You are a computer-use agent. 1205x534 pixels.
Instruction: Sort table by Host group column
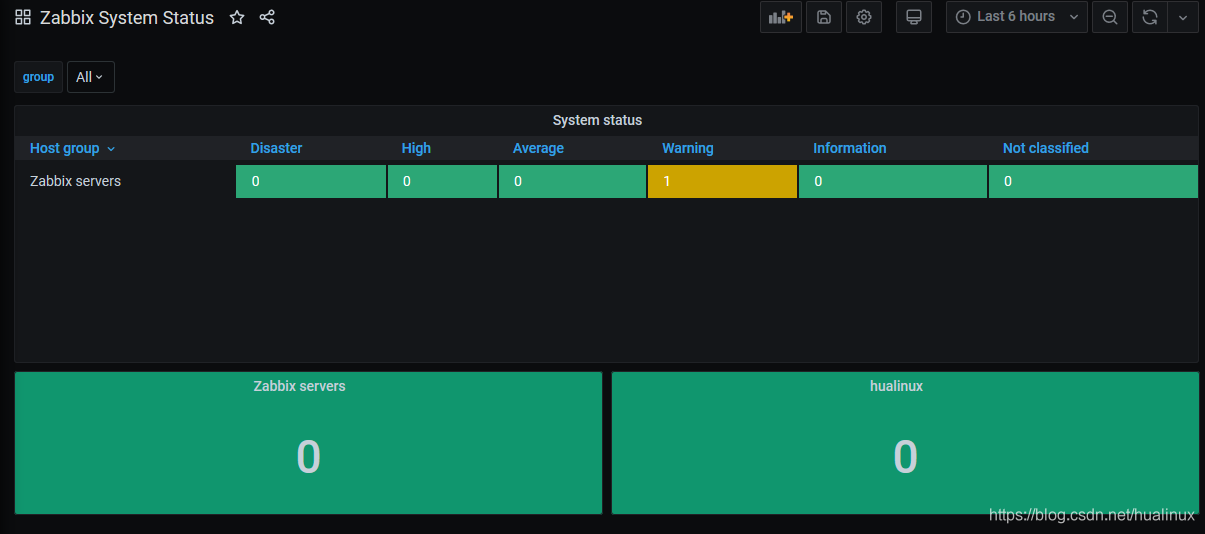coord(72,148)
